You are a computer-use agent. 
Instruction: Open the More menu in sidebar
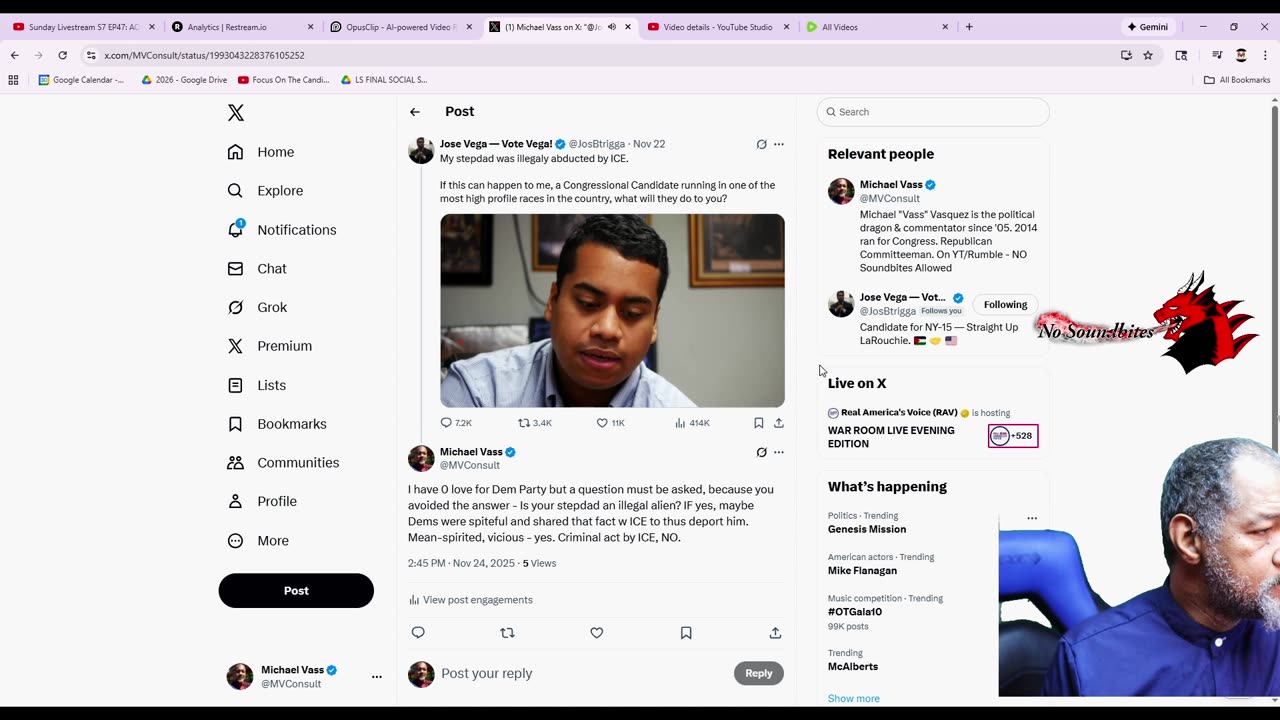(258, 541)
